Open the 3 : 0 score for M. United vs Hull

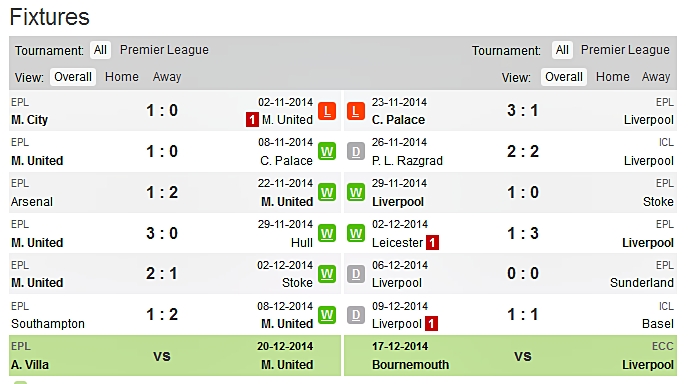click(162, 233)
